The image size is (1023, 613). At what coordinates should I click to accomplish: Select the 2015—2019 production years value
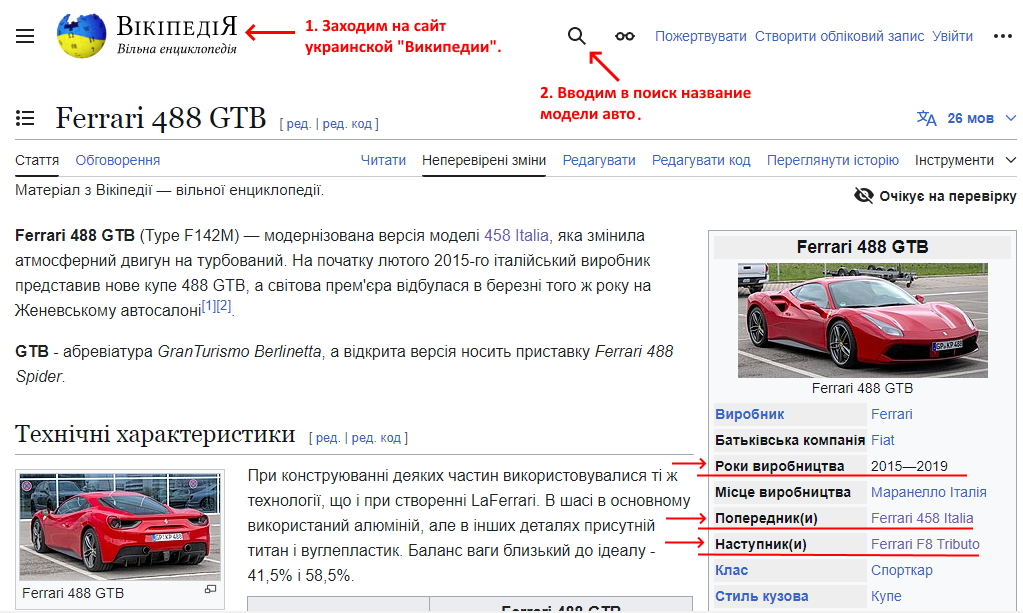point(909,466)
